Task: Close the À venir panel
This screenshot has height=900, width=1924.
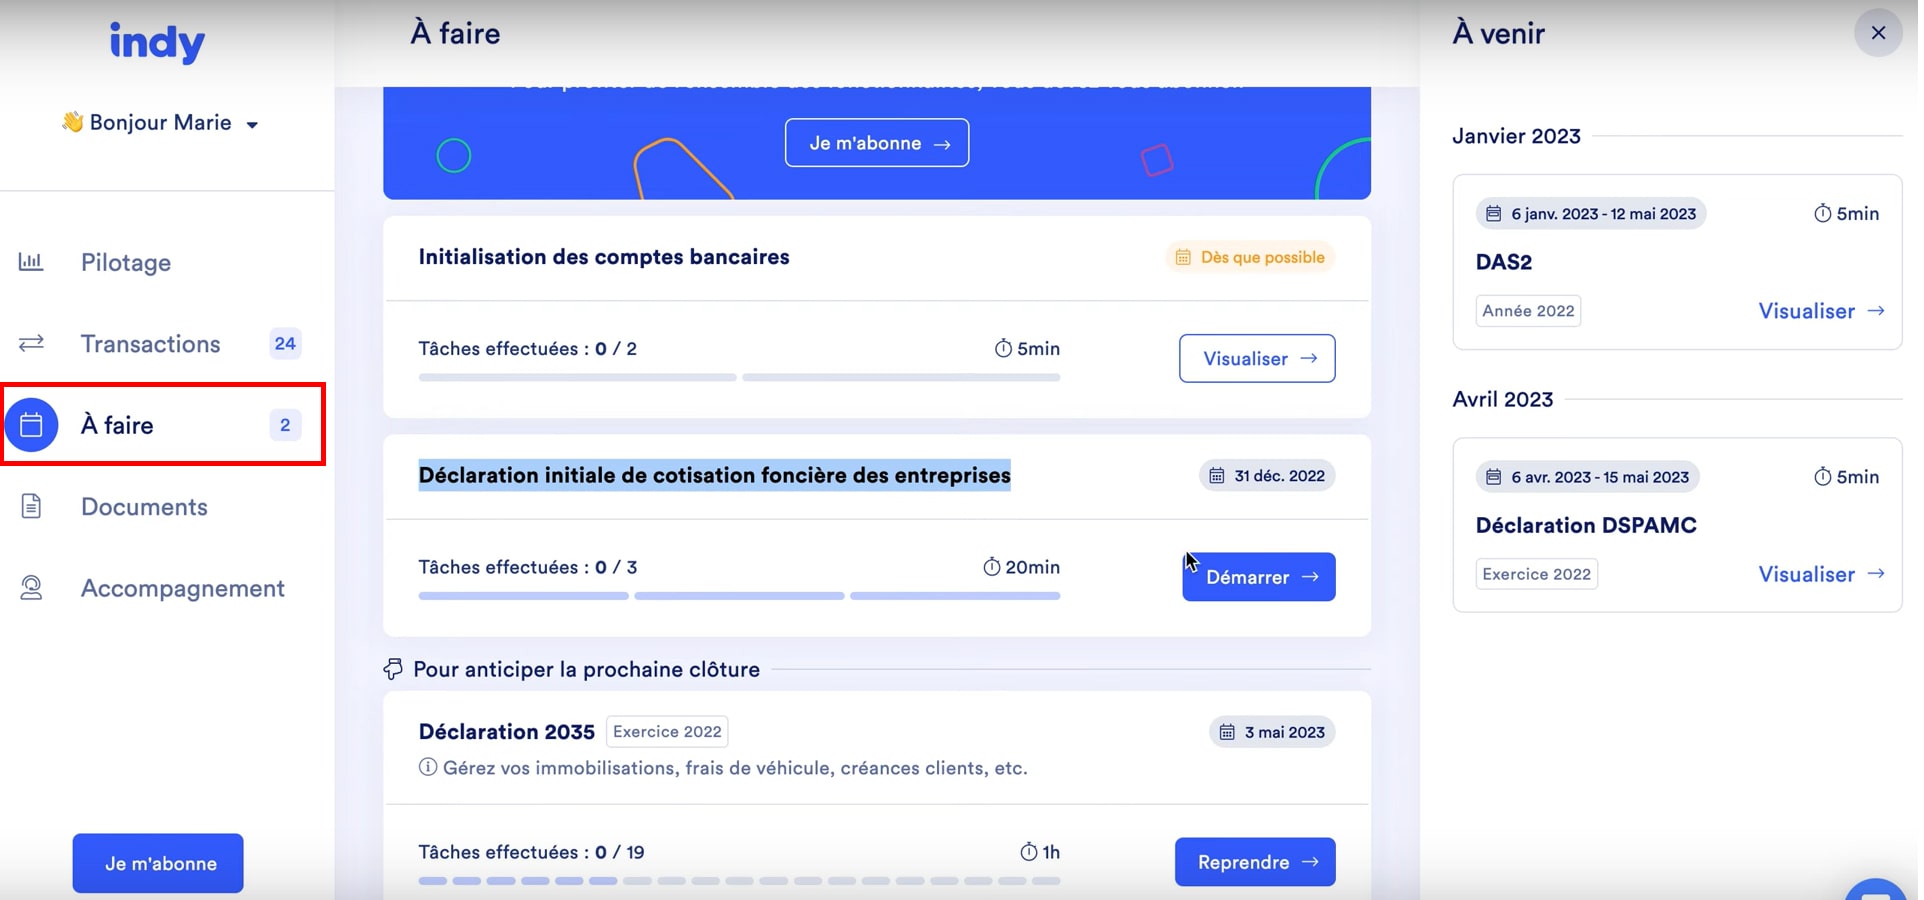Action: coord(1878,33)
